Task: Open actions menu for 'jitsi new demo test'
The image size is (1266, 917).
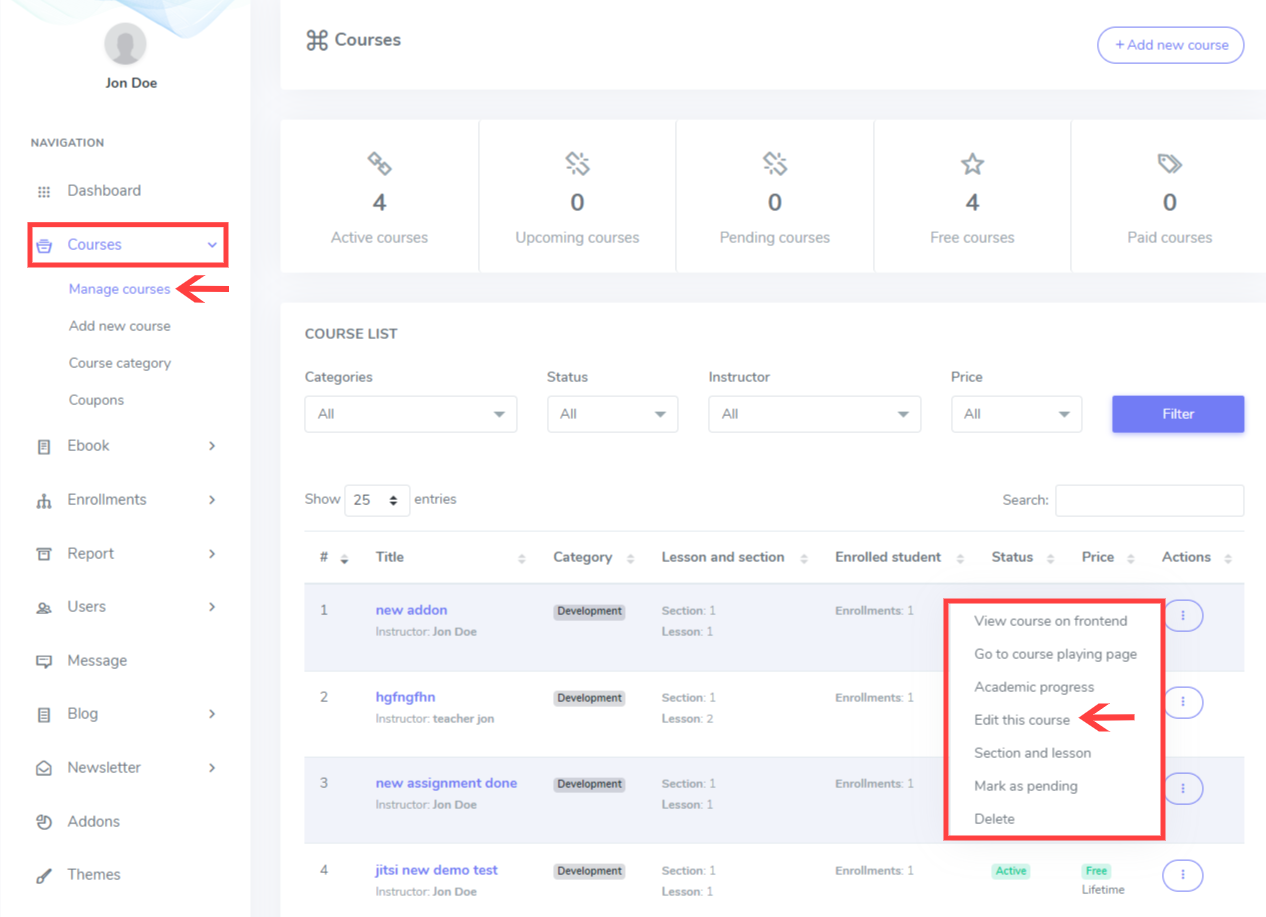Action: coord(1182,875)
